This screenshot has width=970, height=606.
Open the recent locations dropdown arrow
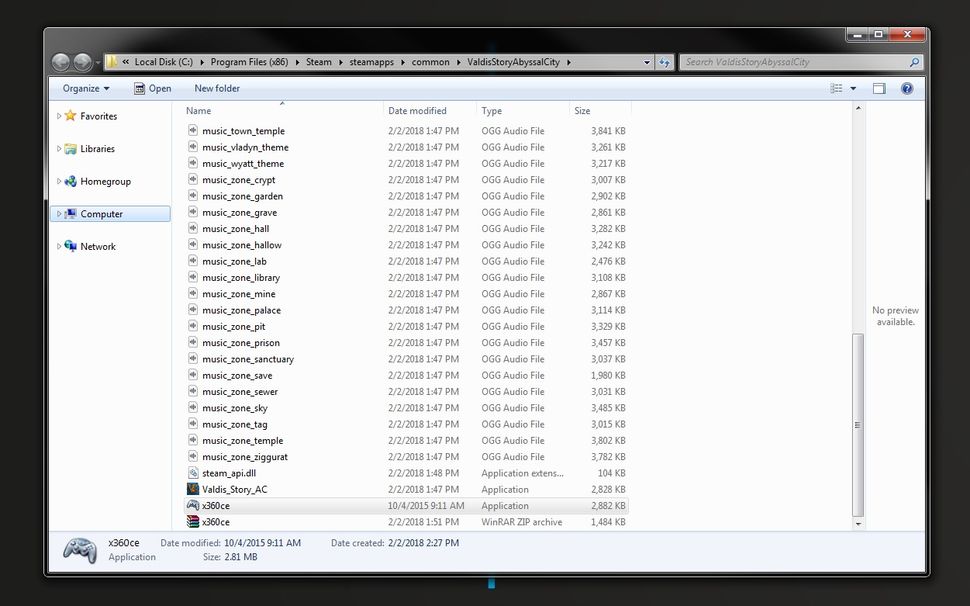click(x=98, y=62)
